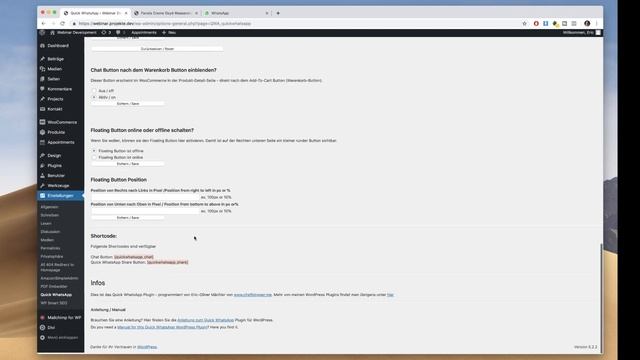Click the Plugins plug icon
The image size is (640, 360).
[42, 165]
